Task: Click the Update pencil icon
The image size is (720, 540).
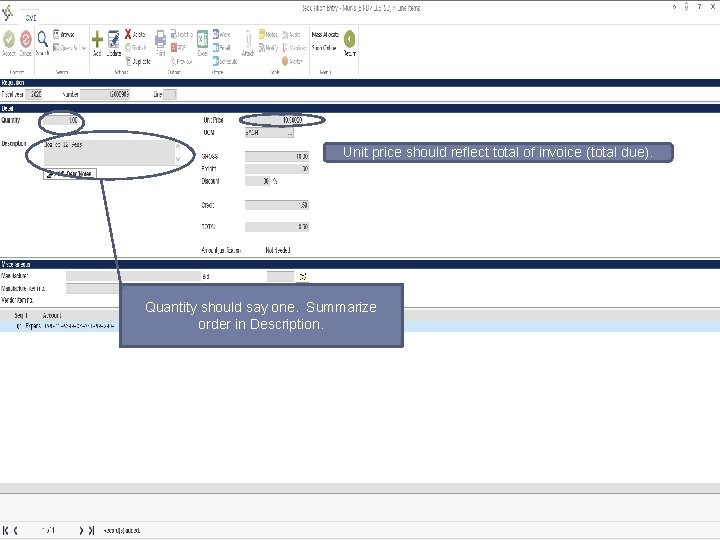Action: 113,39
